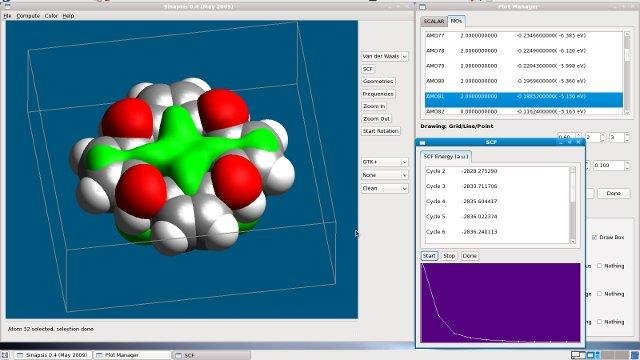Click the show desktop icon in the taskbar
The width and height of the screenshot is (640, 360).
pyautogui.click(x=4, y=355)
